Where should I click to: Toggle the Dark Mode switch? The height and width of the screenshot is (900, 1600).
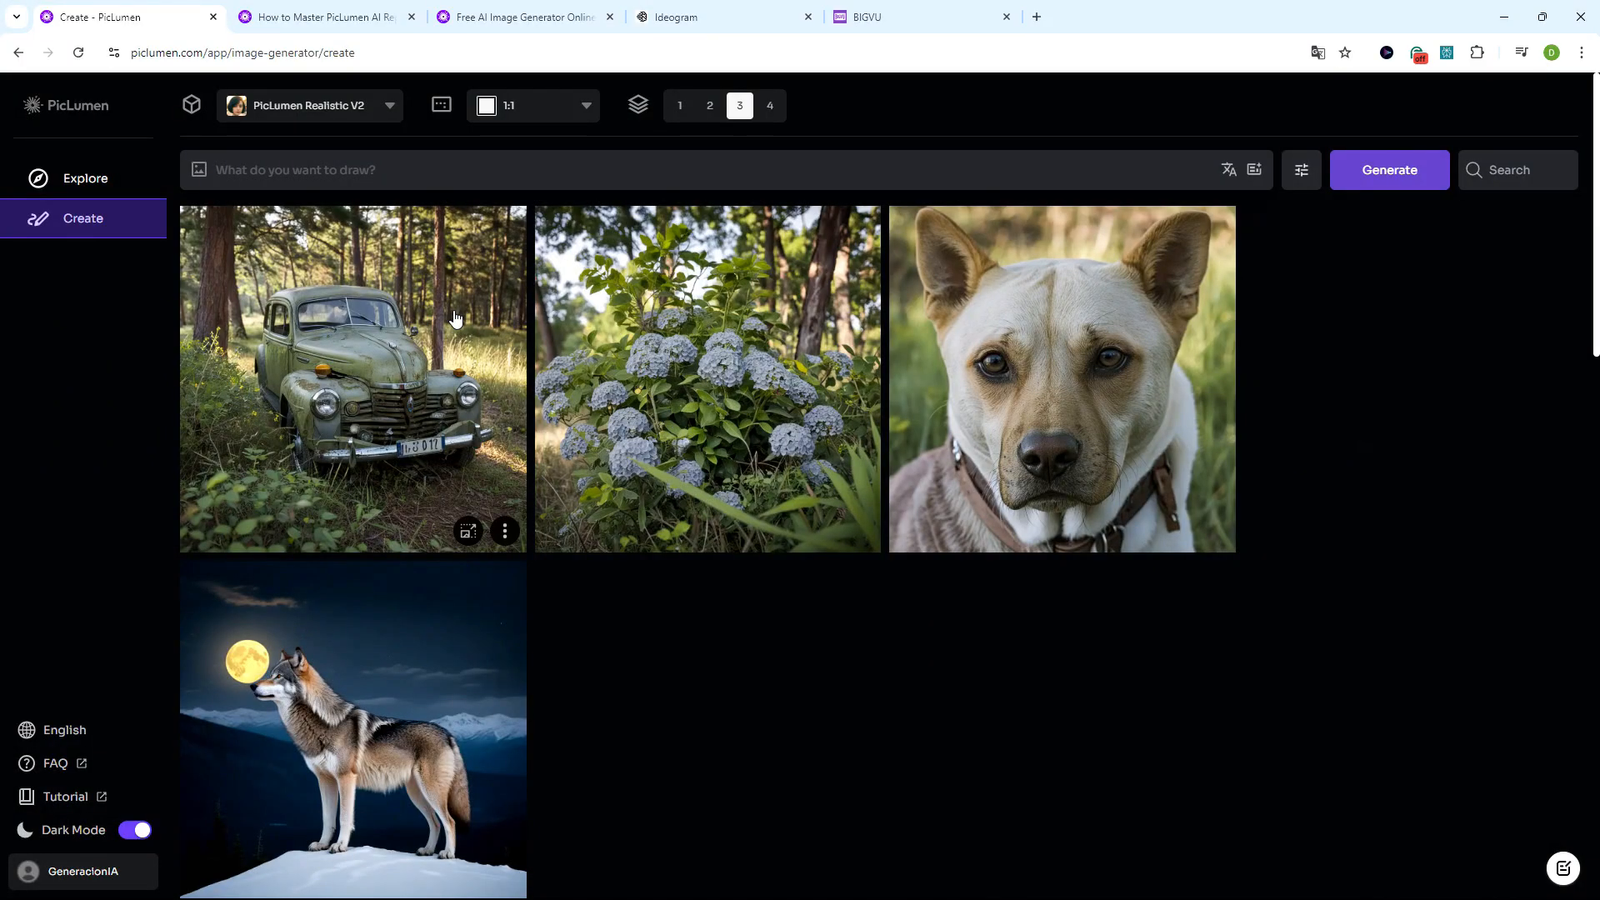134,830
